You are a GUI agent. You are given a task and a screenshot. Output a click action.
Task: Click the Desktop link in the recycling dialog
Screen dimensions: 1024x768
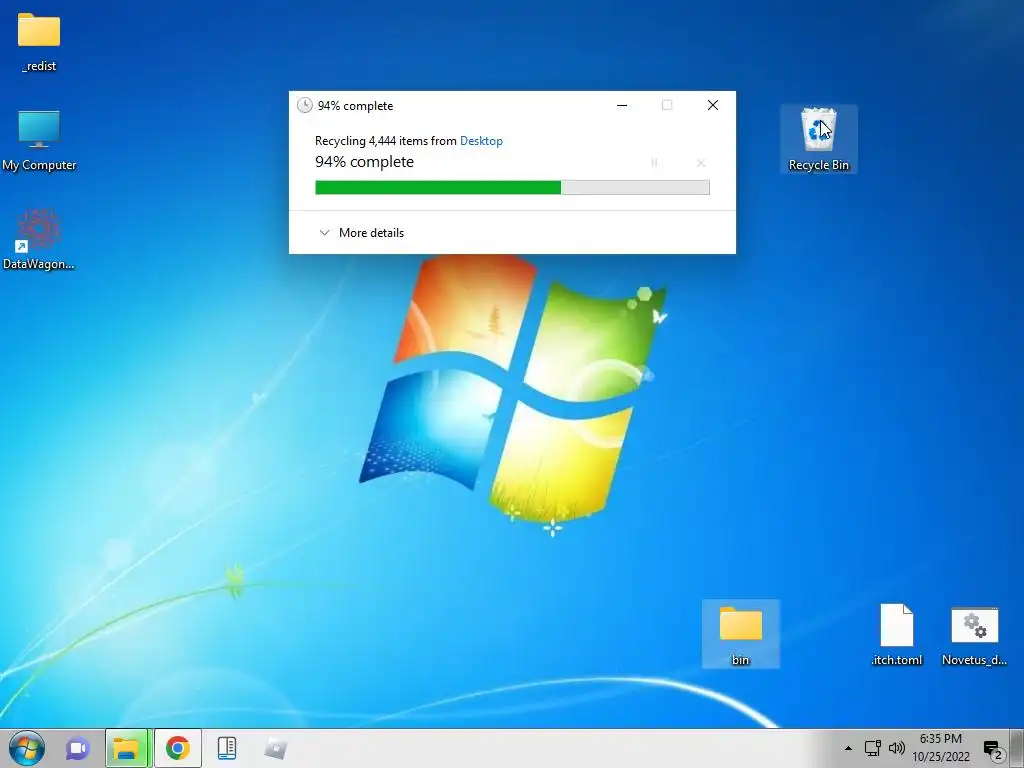coord(481,140)
